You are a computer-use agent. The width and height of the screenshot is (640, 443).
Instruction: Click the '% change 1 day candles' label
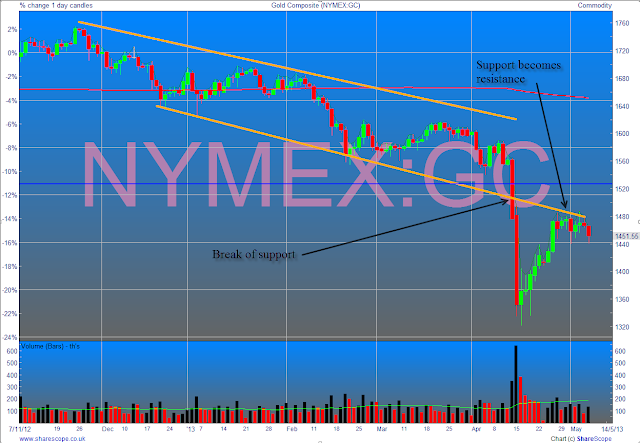56,5
